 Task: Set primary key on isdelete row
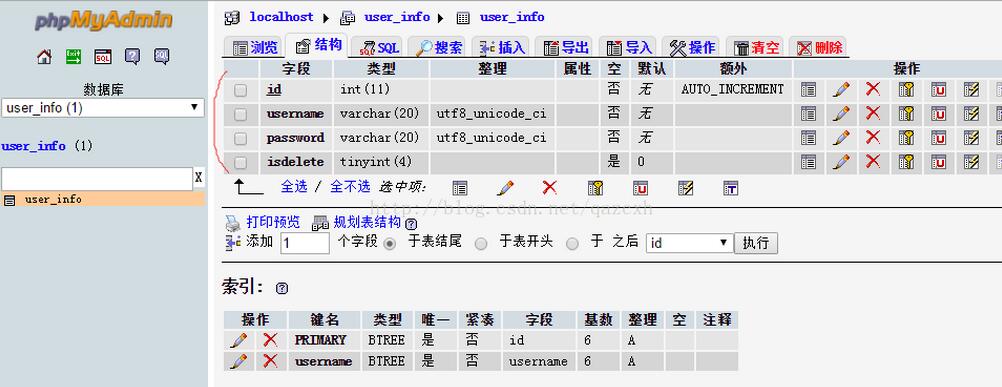point(906,162)
